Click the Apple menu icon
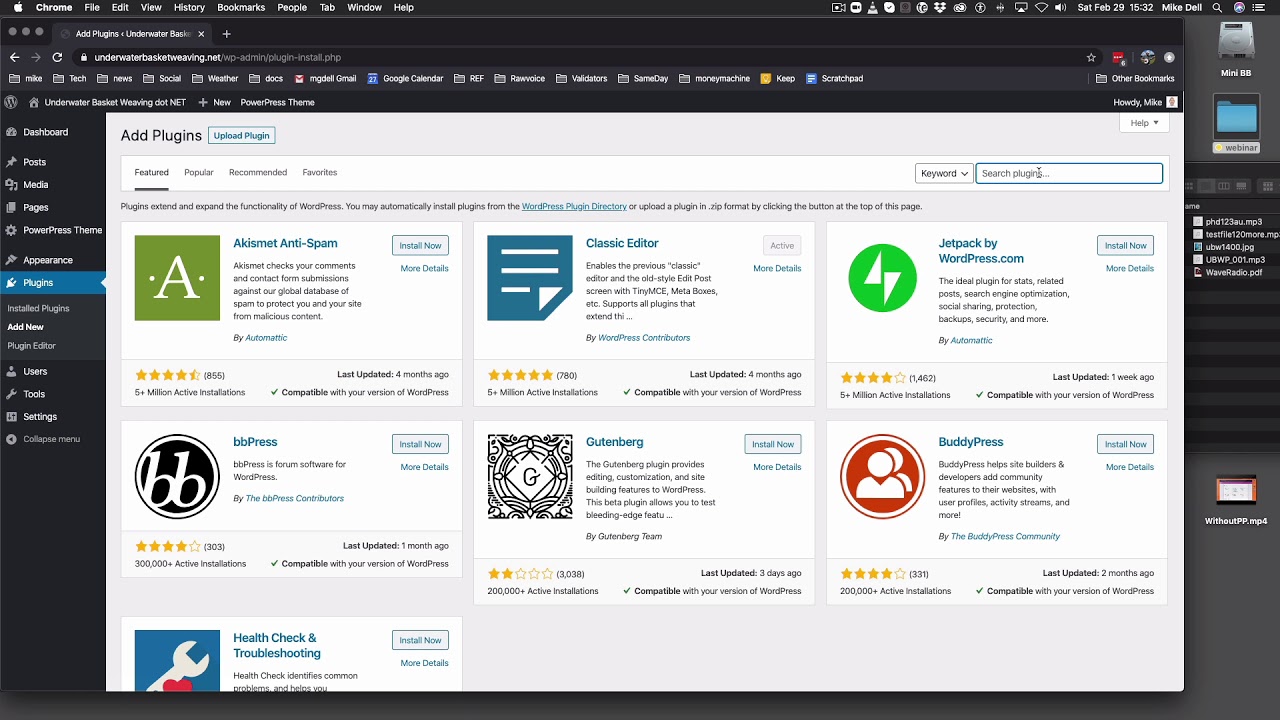The height and width of the screenshot is (720, 1280). click(x=17, y=7)
